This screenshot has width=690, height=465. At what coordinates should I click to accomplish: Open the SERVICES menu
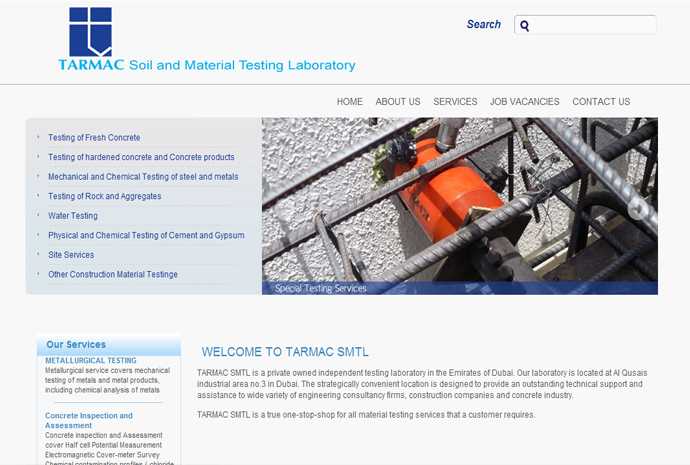click(455, 102)
